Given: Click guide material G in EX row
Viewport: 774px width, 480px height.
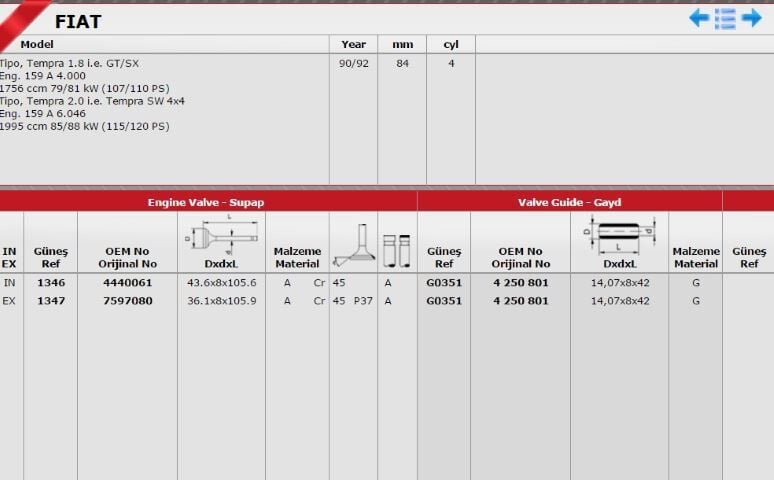Looking at the screenshot, I should pos(696,301).
